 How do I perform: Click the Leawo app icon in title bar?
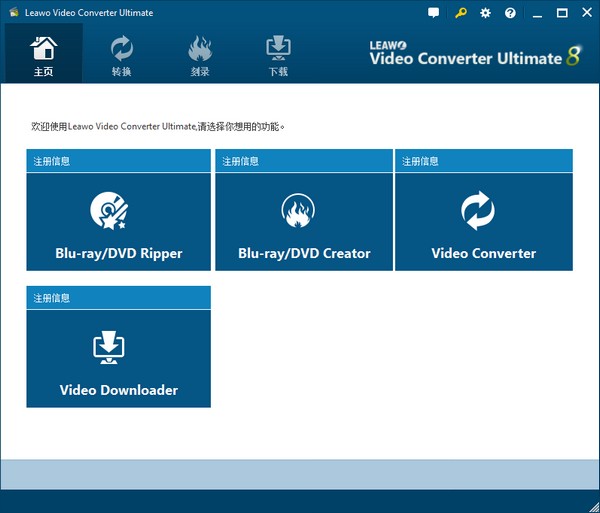tap(10, 13)
